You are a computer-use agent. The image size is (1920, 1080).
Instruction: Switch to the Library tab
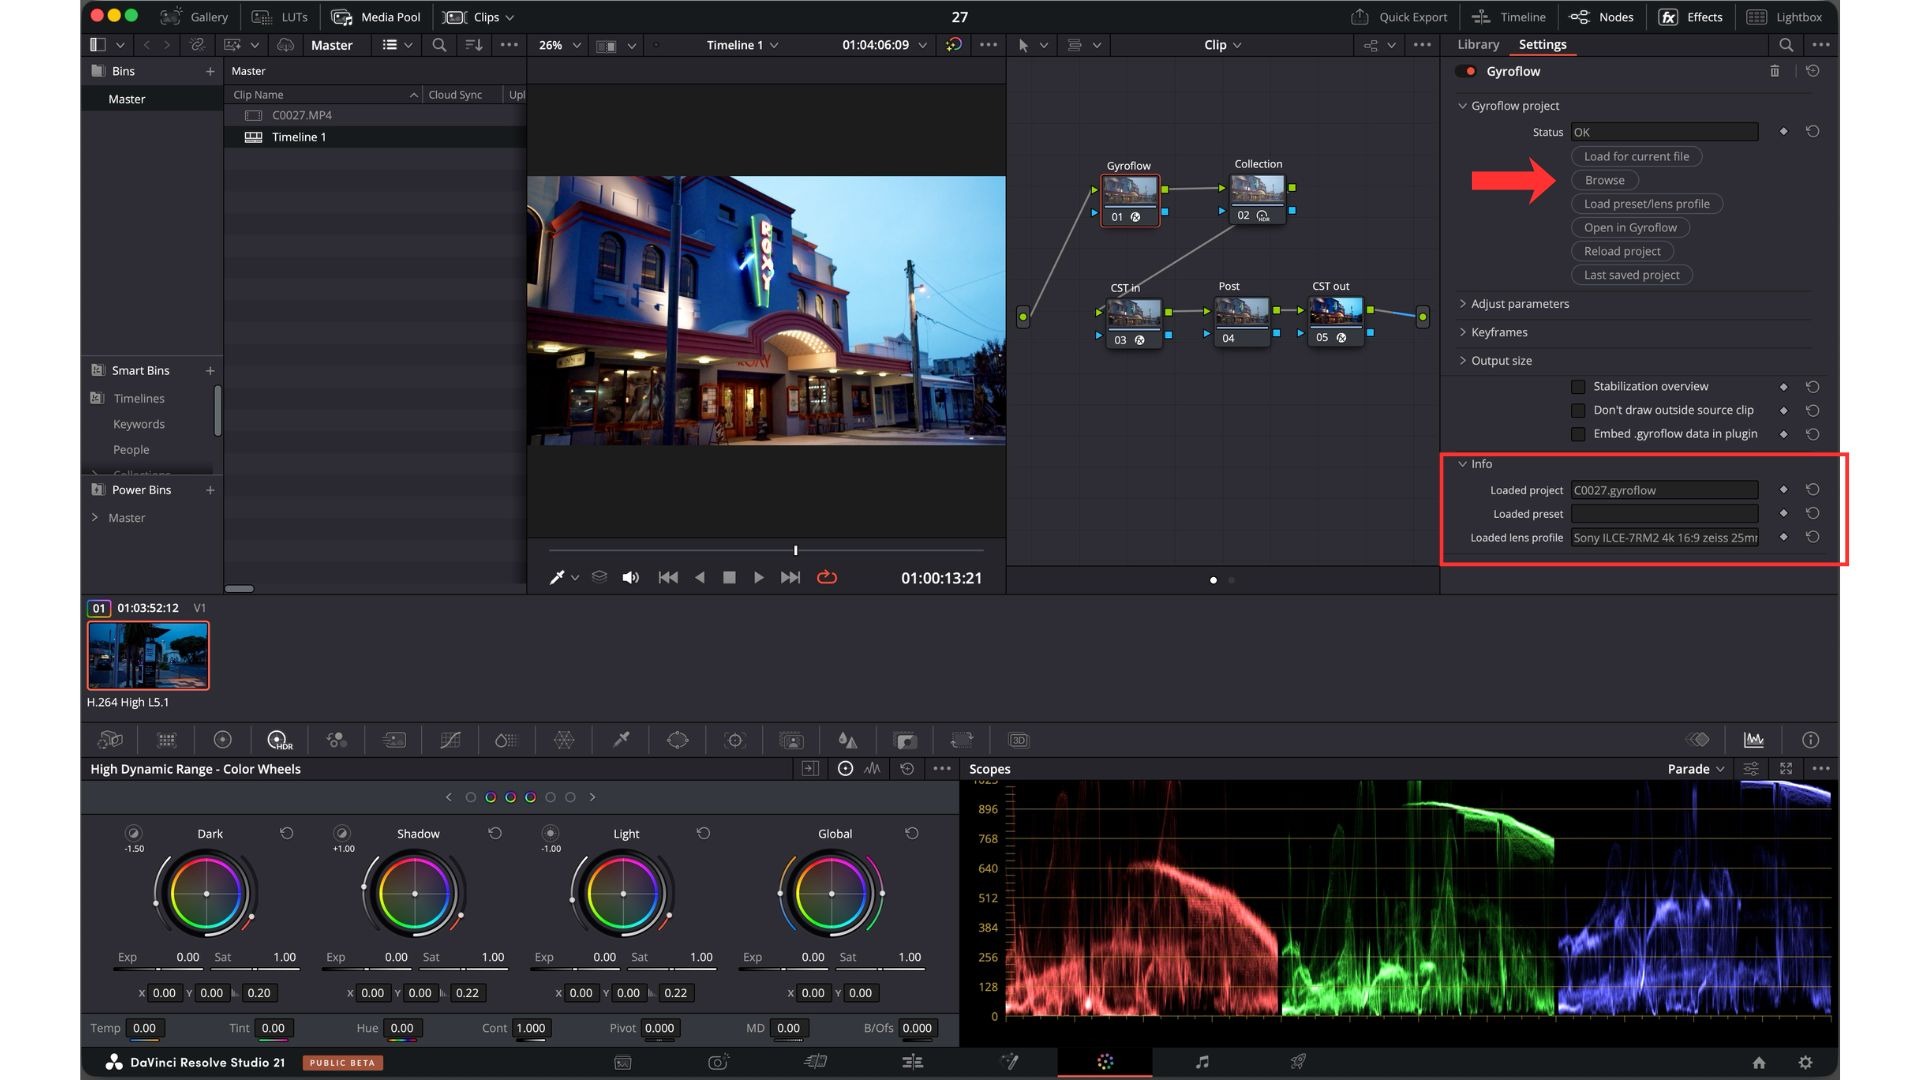1477,45
